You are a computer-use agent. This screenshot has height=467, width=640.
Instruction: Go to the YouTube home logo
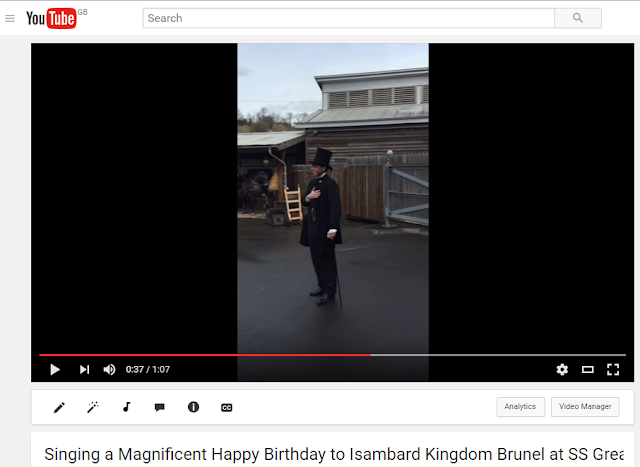click(x=51, y=18)
